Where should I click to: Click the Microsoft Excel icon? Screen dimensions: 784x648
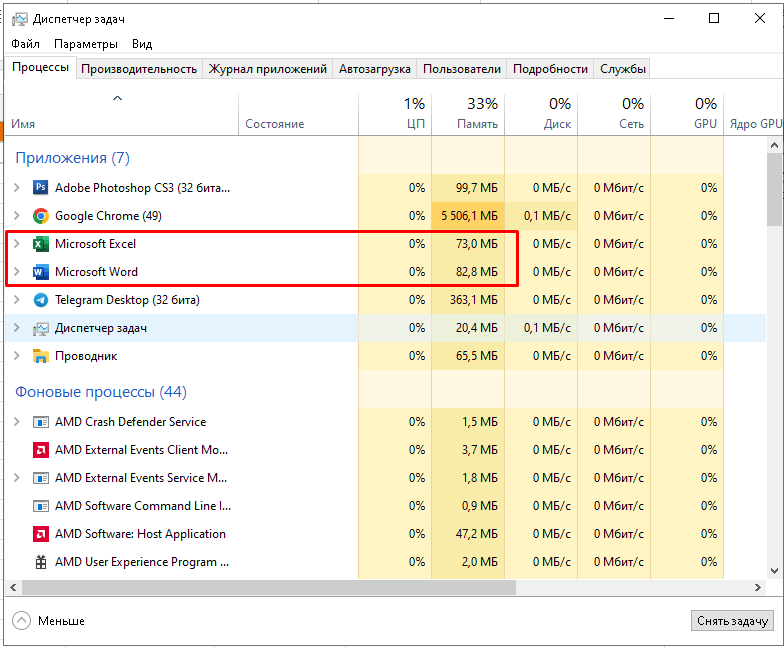click(40, 244)
